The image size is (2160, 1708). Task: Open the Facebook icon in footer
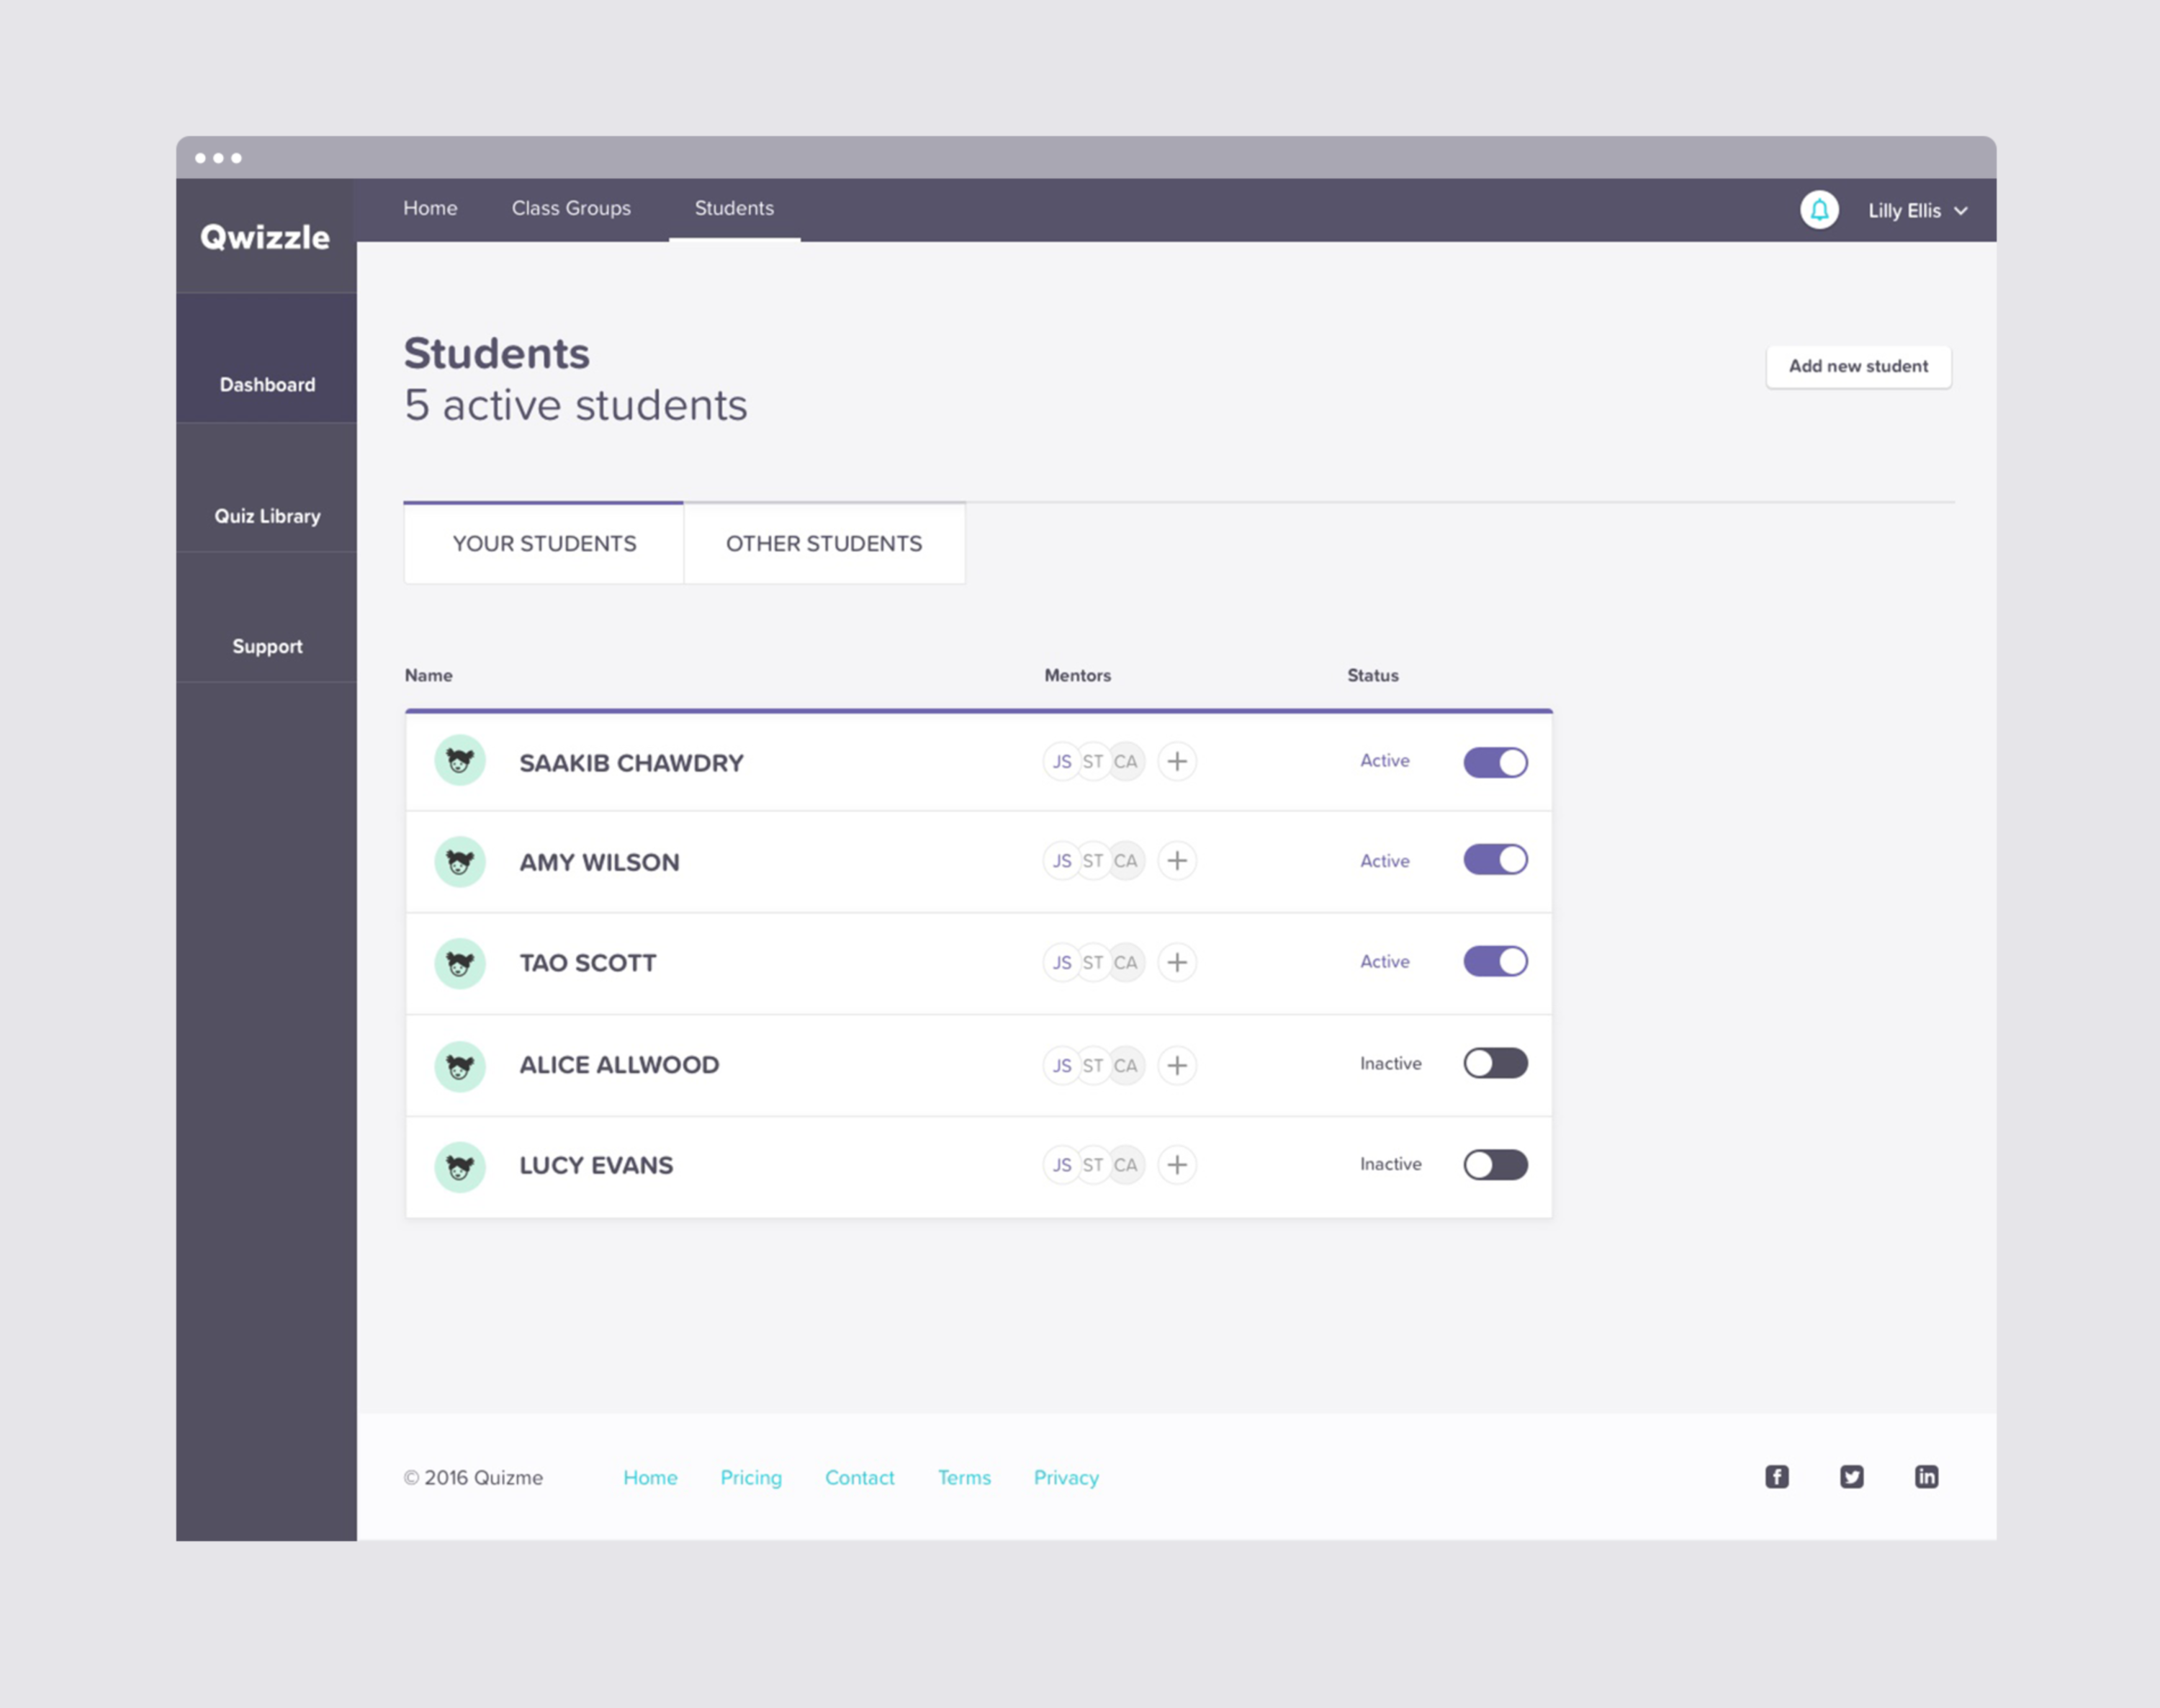(1777, 1477)
